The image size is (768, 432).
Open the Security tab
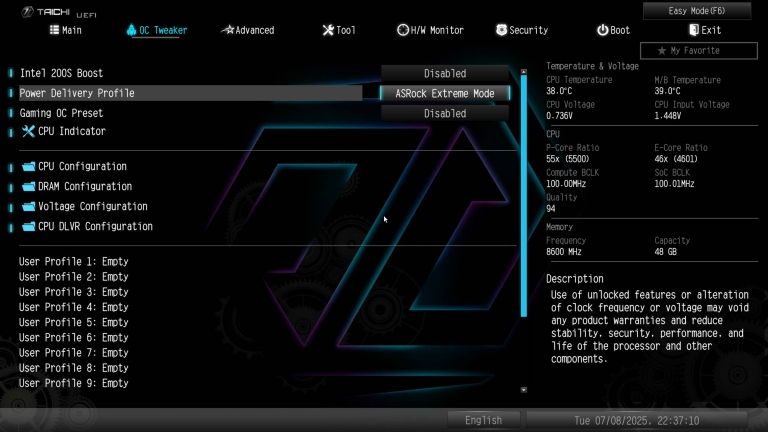(x=522, y=30)
